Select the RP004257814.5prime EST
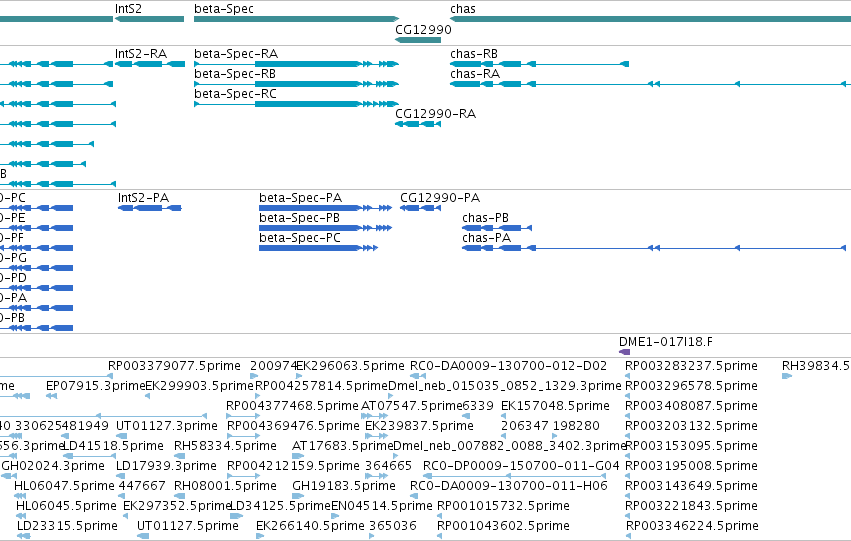Image resolution: width=851 pixels, height=541 pixels. tap(257, 396)
